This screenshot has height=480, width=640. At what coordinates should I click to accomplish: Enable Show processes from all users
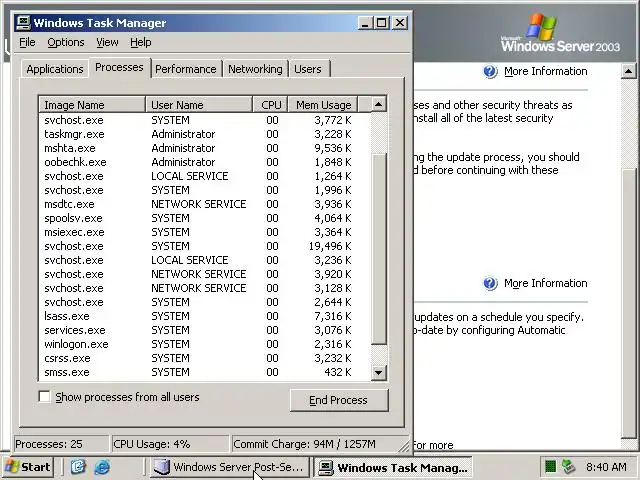[x=44, y=397]
